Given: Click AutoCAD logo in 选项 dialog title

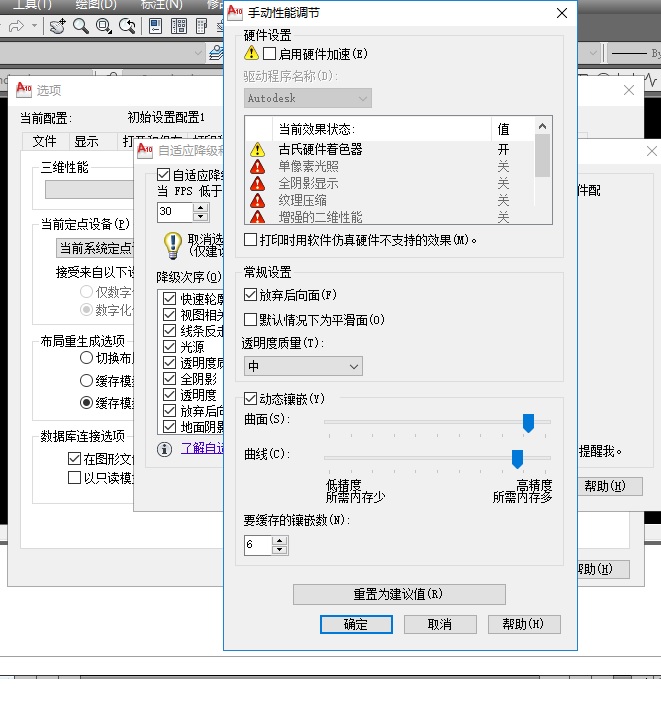Looking at the screenshot, I should click(x=24, y=90).
